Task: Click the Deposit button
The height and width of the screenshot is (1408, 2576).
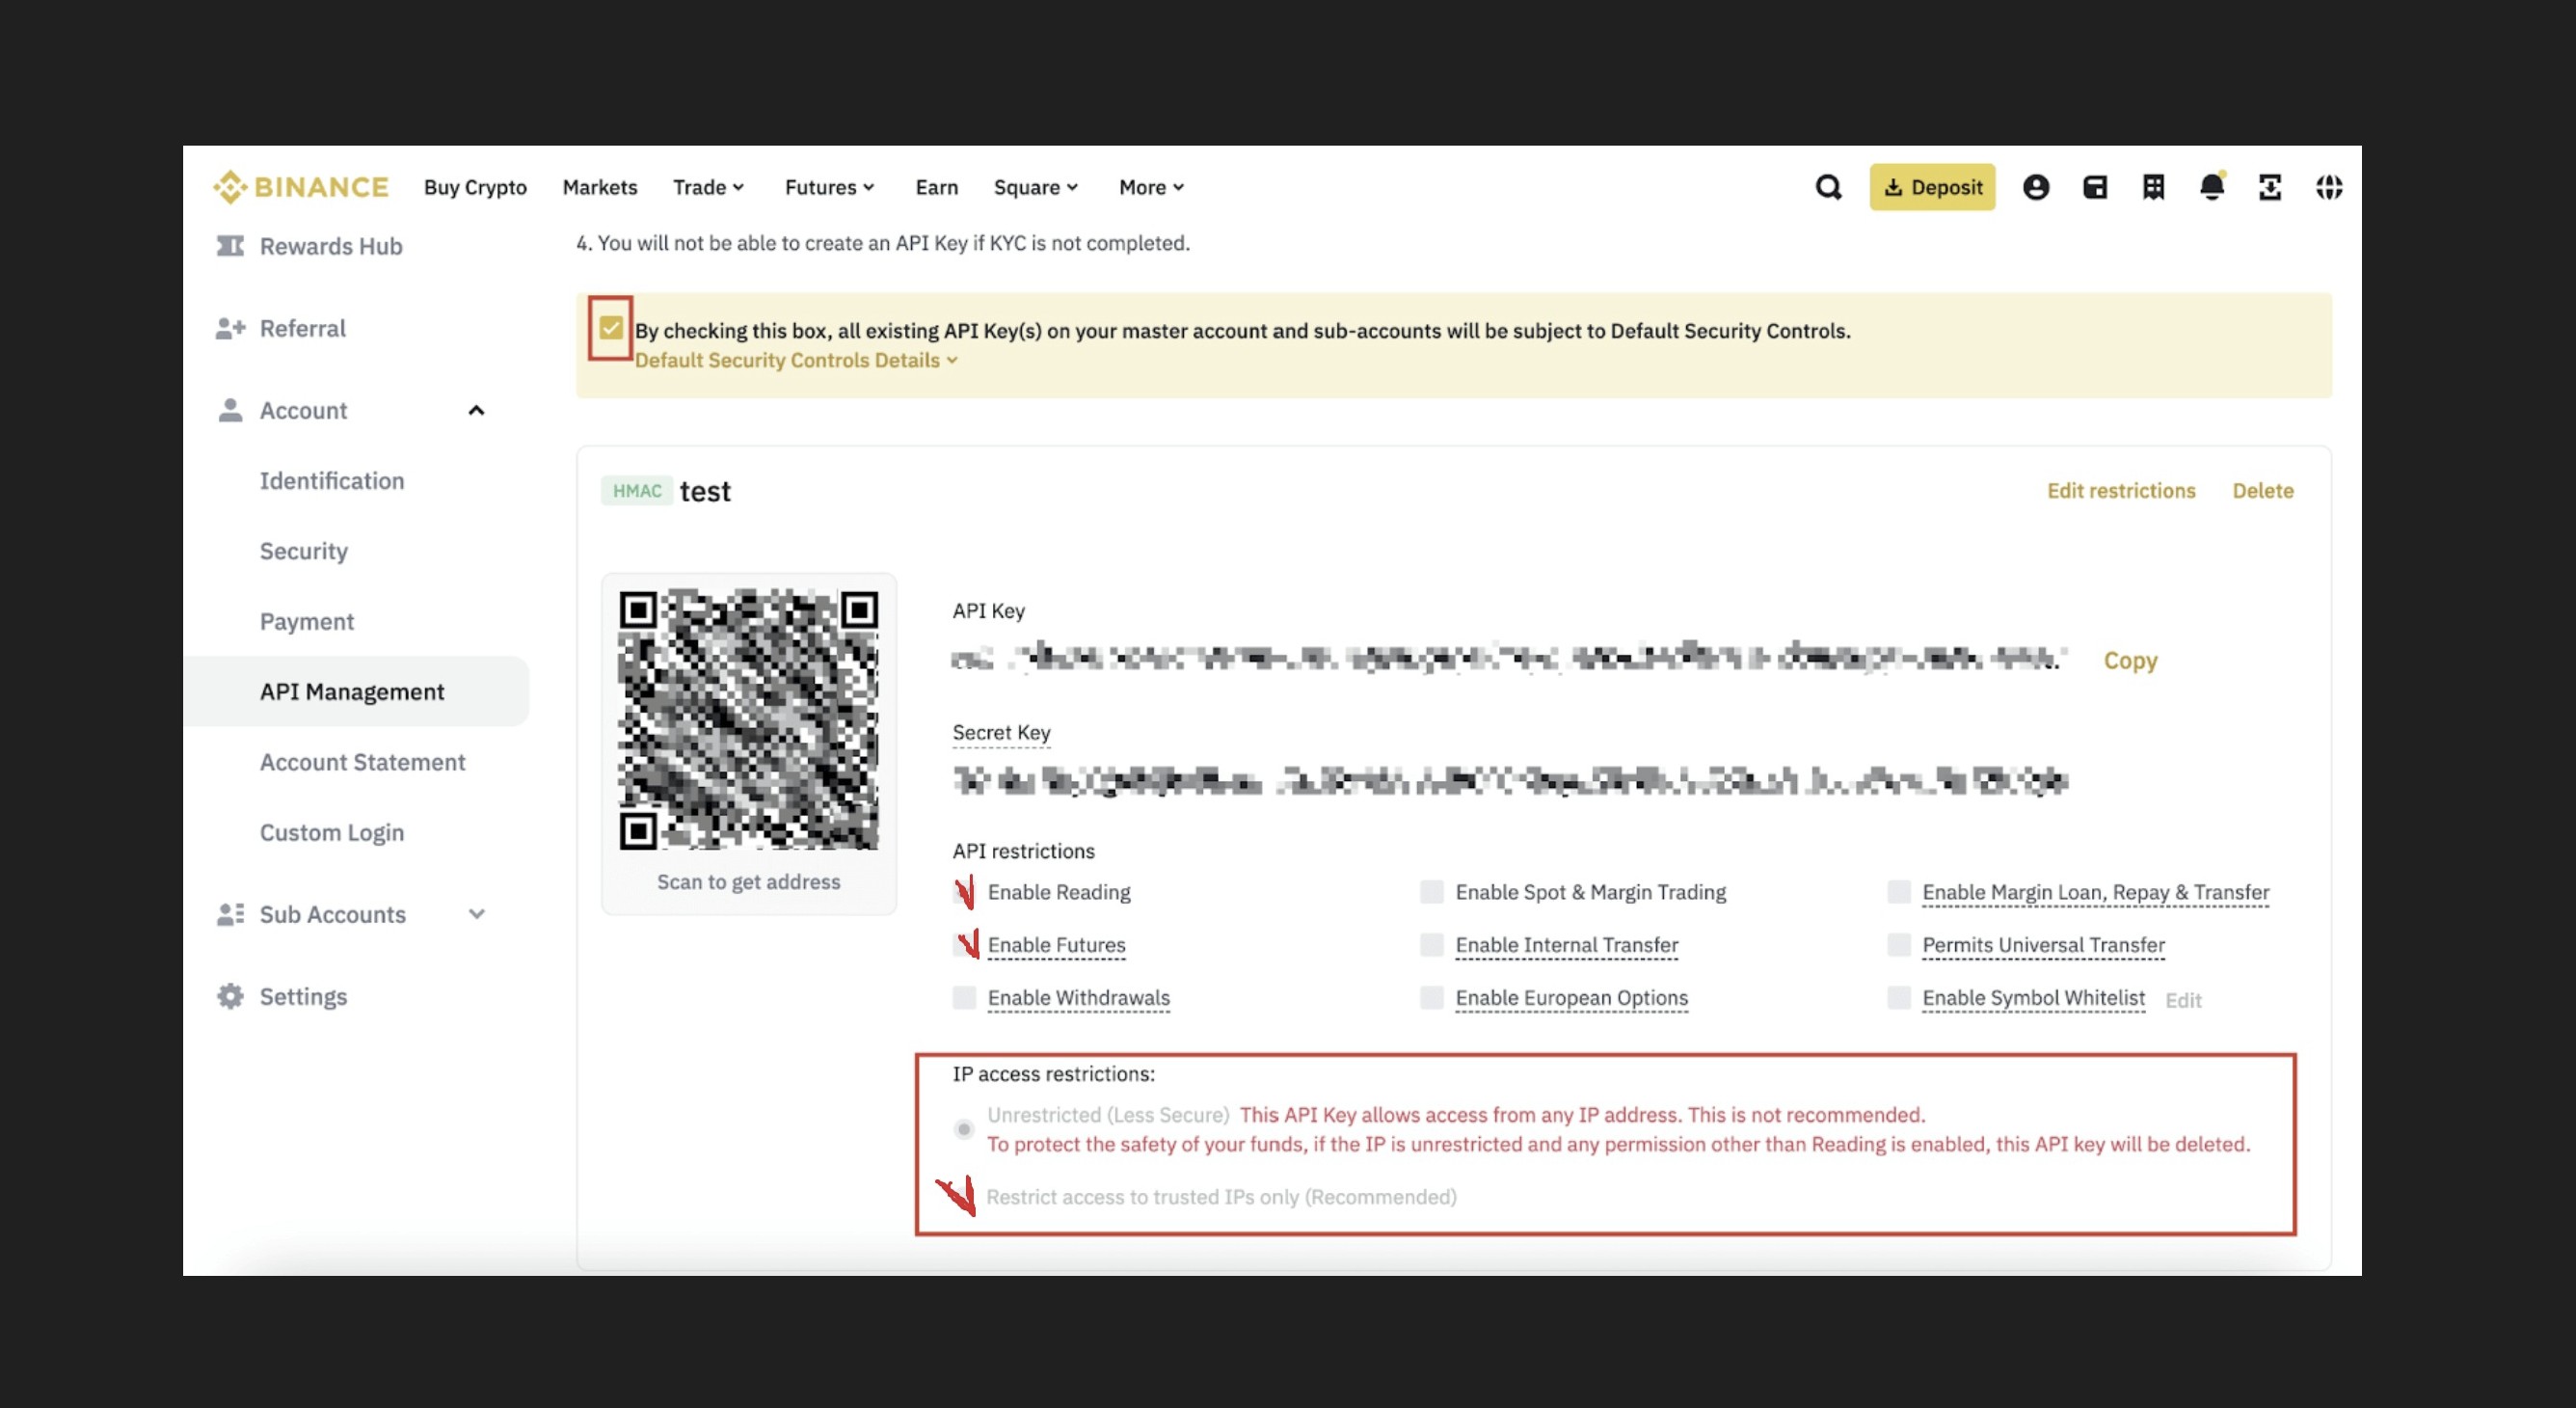Action: (x=1932, y=187)
